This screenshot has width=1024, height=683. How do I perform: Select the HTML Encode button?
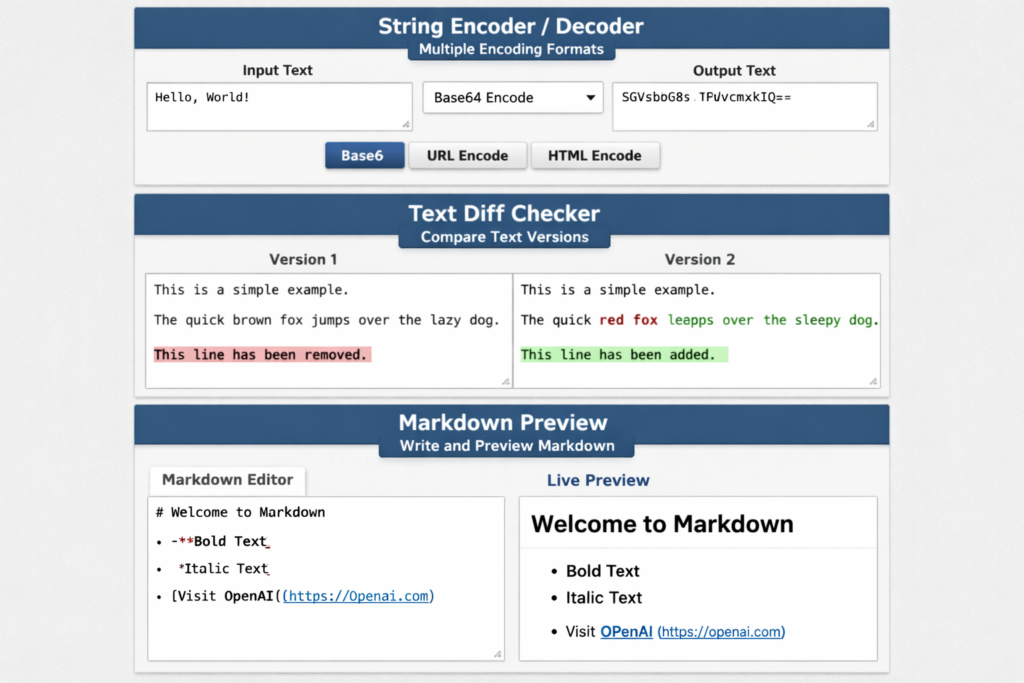[x=595, y=156]
